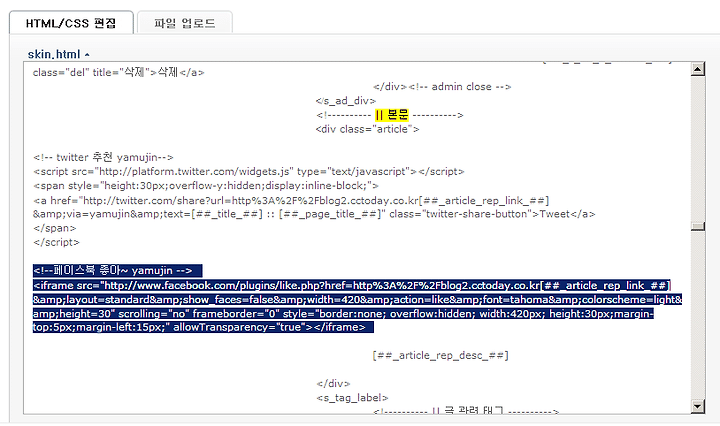
Task: Click the [##_article_rep_desc_##] placeholder
Action: click(x=440, y=355)
